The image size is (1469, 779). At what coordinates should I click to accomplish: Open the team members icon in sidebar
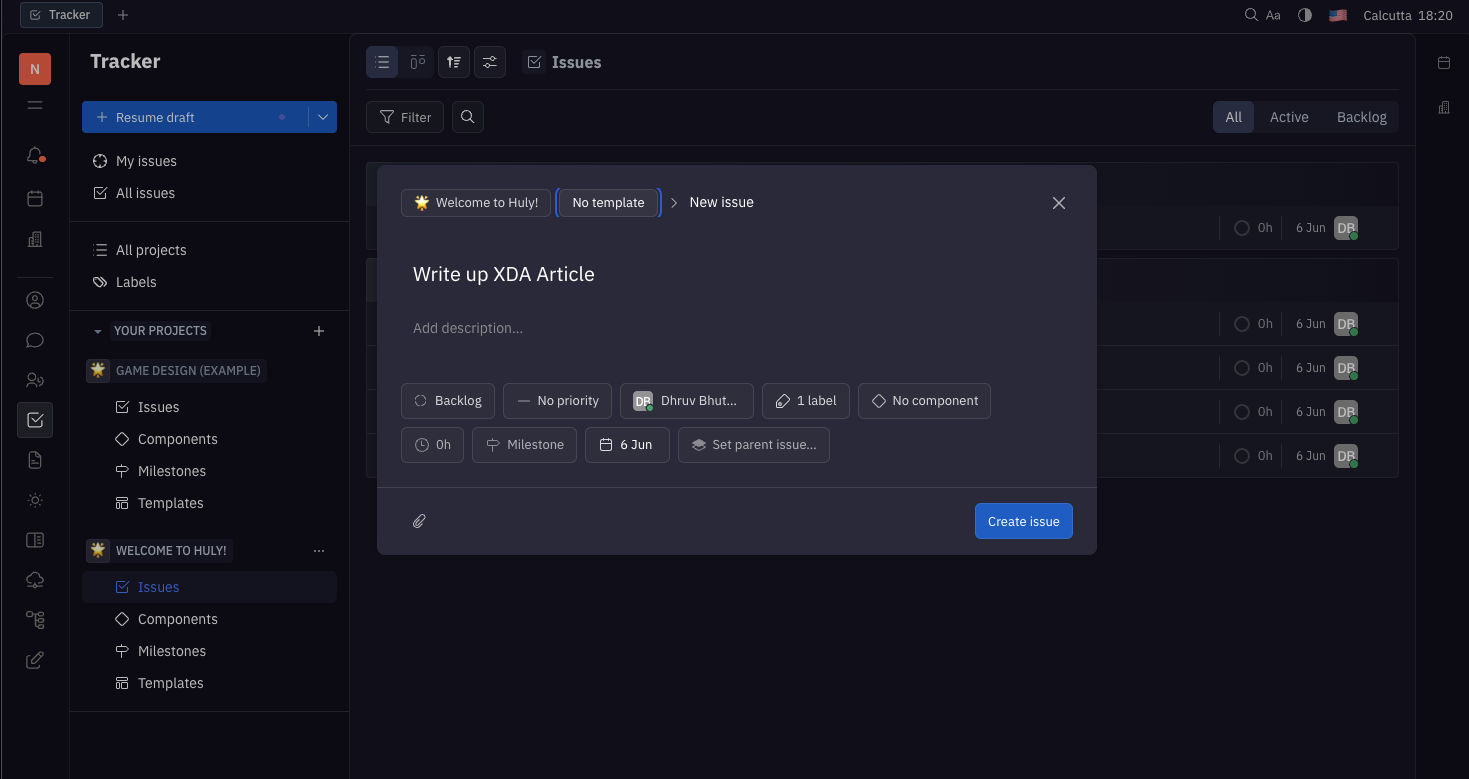click(x=35, y=380)
